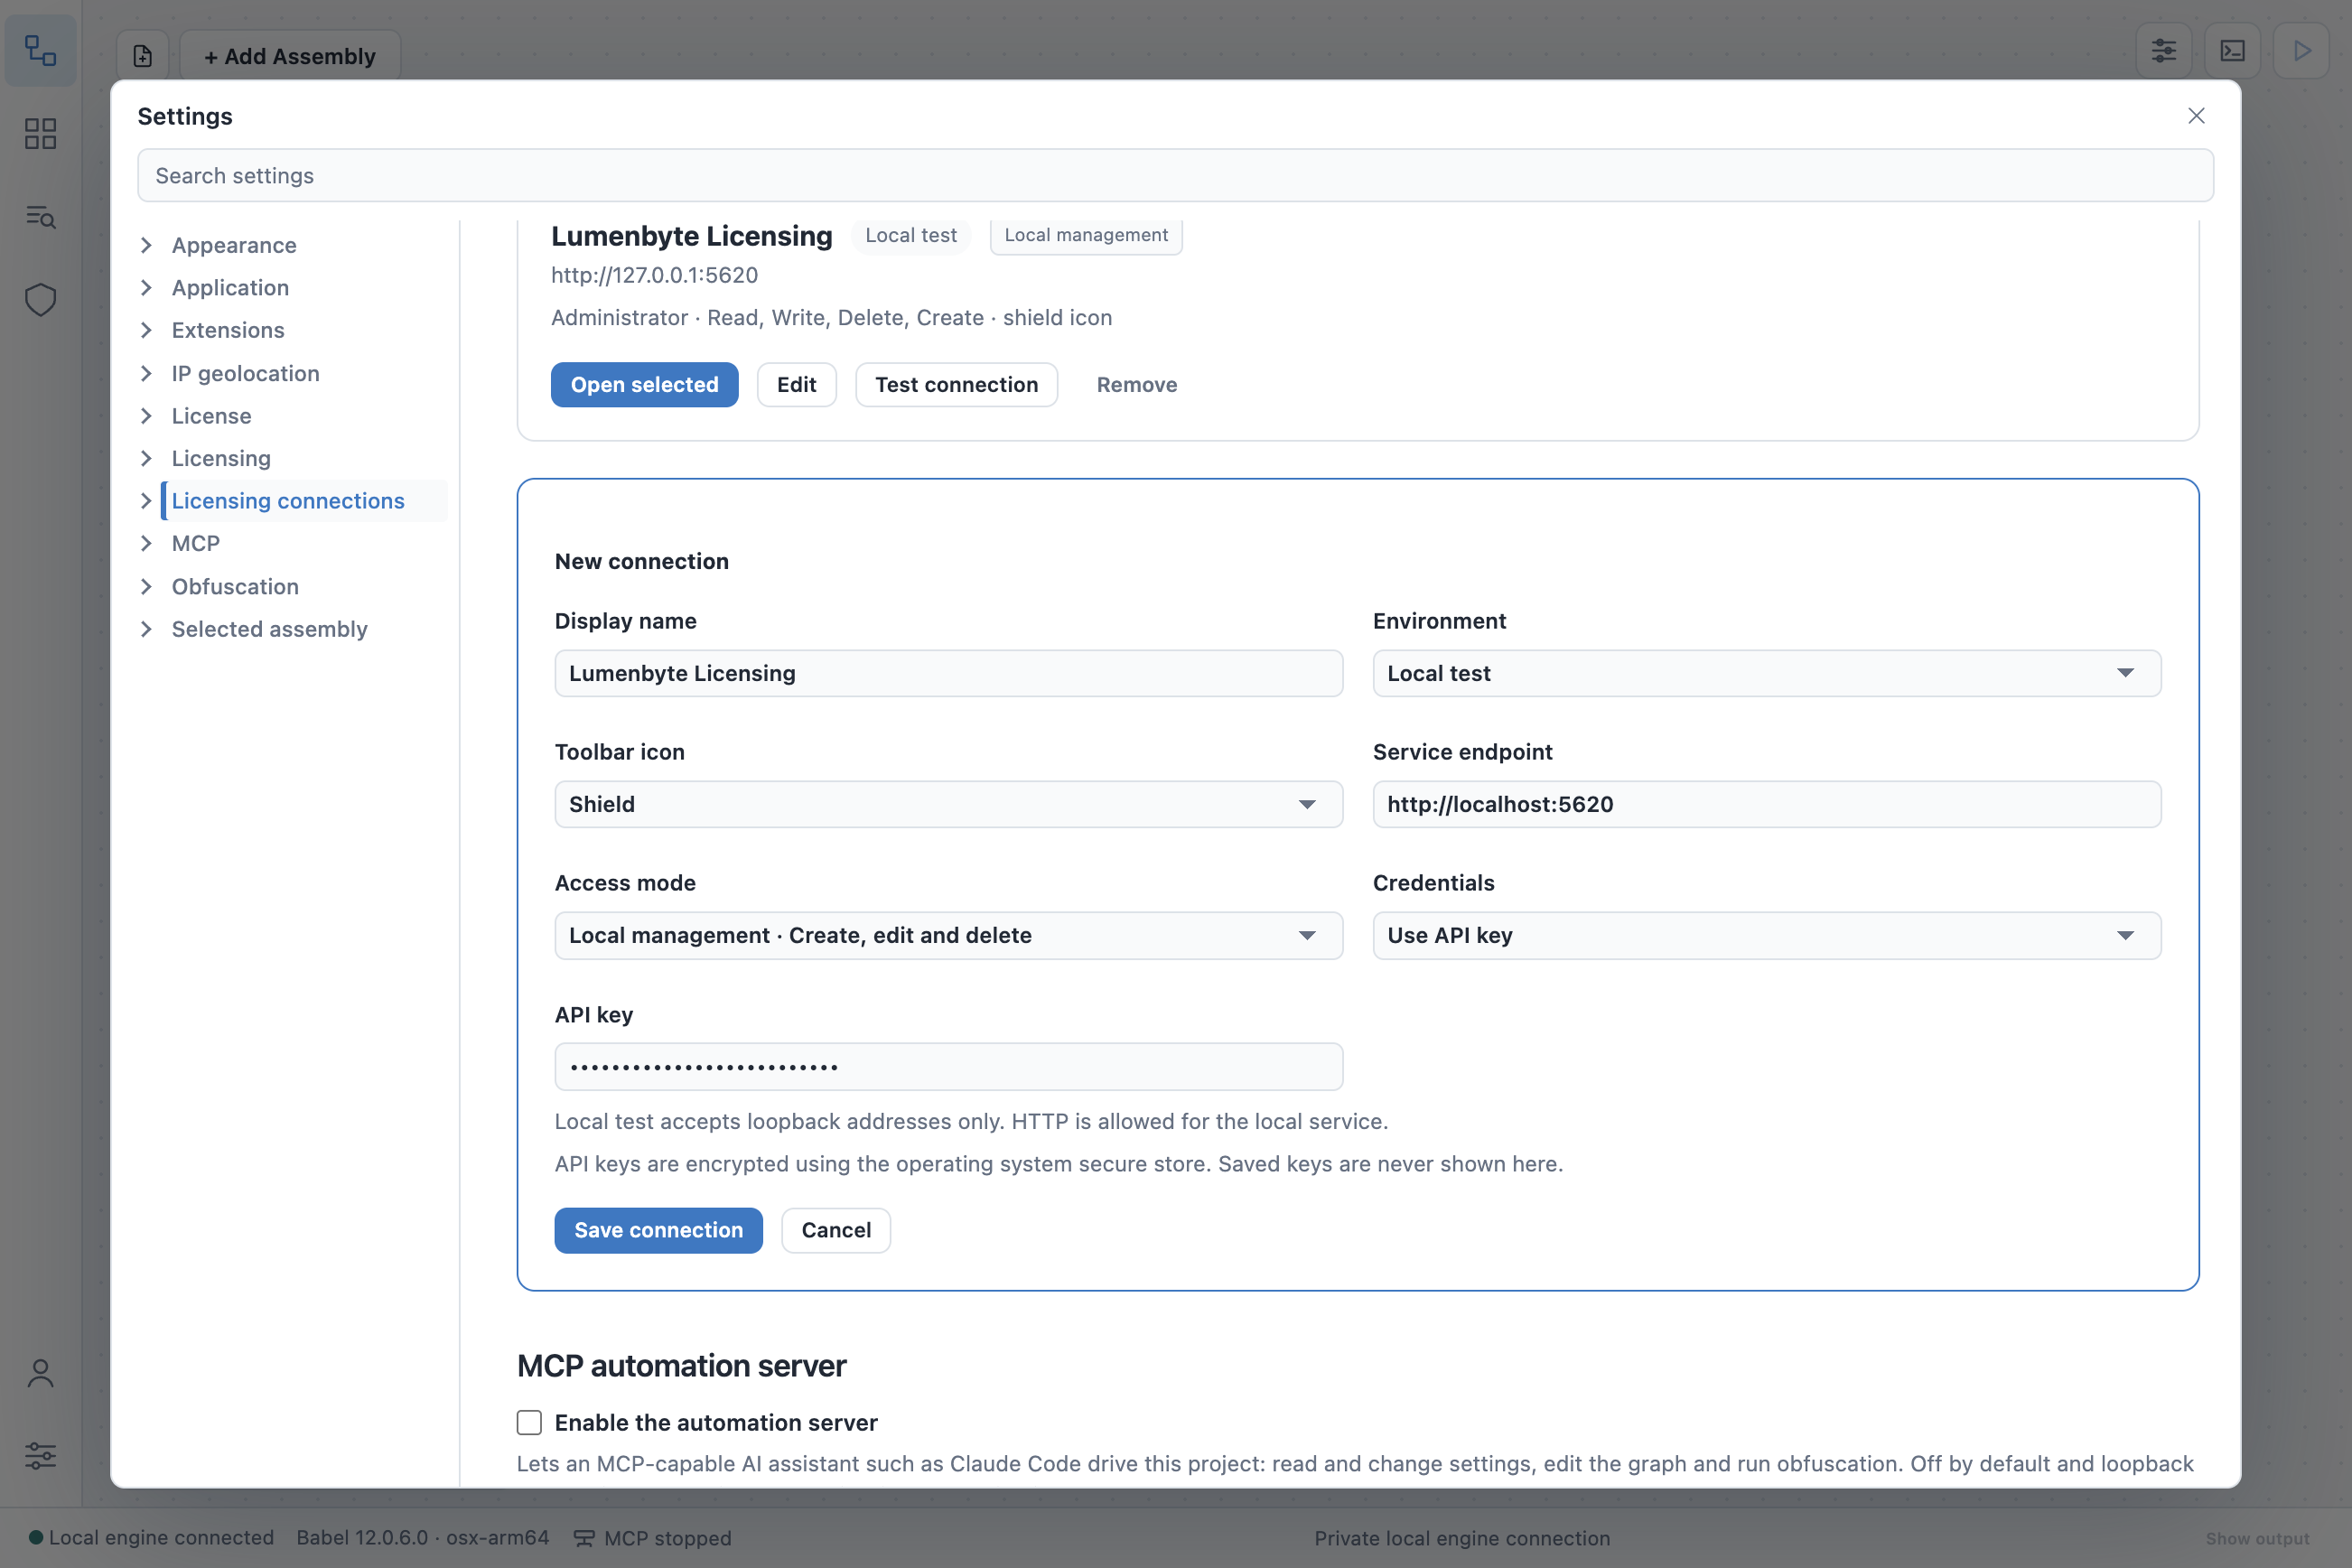2352x1568 pixels.
Task: Open the grid dashboard sidebar icon
Action: click(40, 133)
